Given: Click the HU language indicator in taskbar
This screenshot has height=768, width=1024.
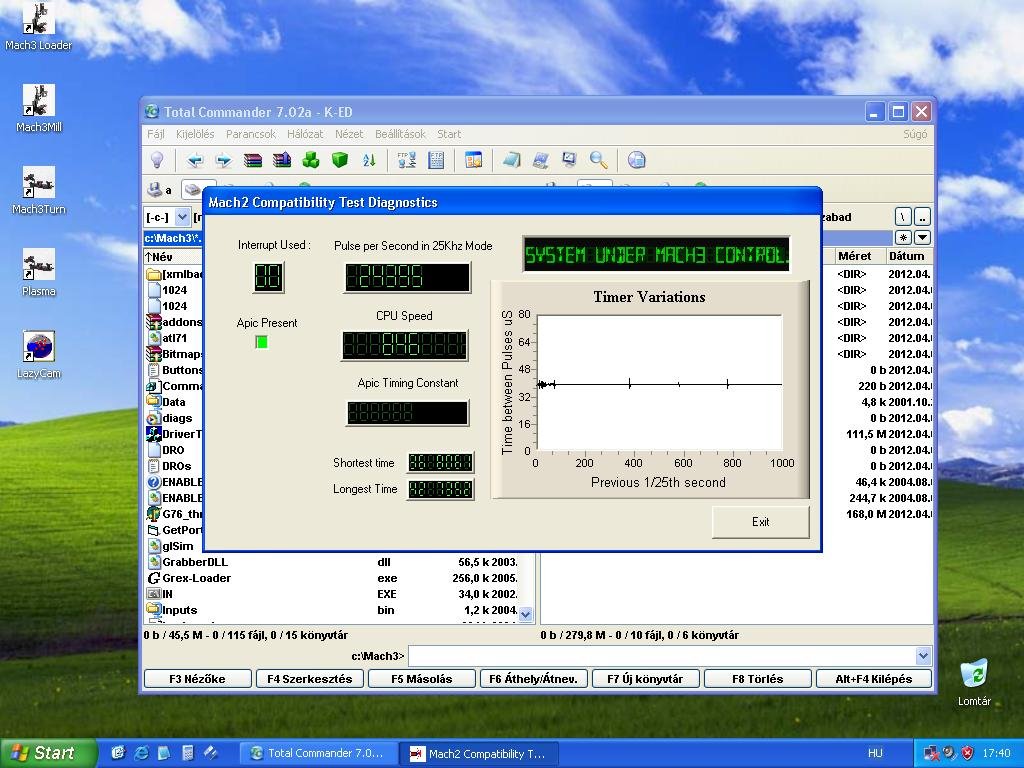Looking at the screenshot, I should click(875, 753).
